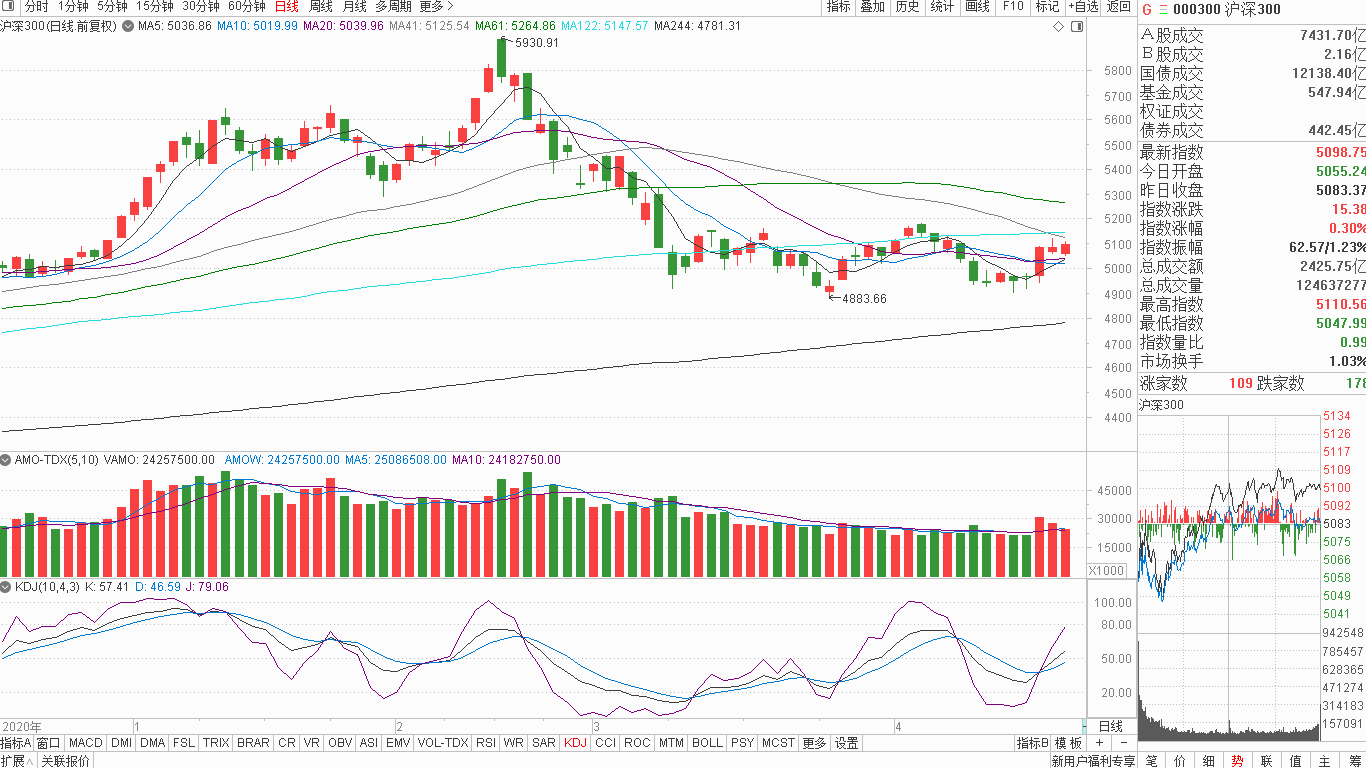The image size is (1366, 768).
Task: Switch indicator to MCST
Action: pos(778,743)
